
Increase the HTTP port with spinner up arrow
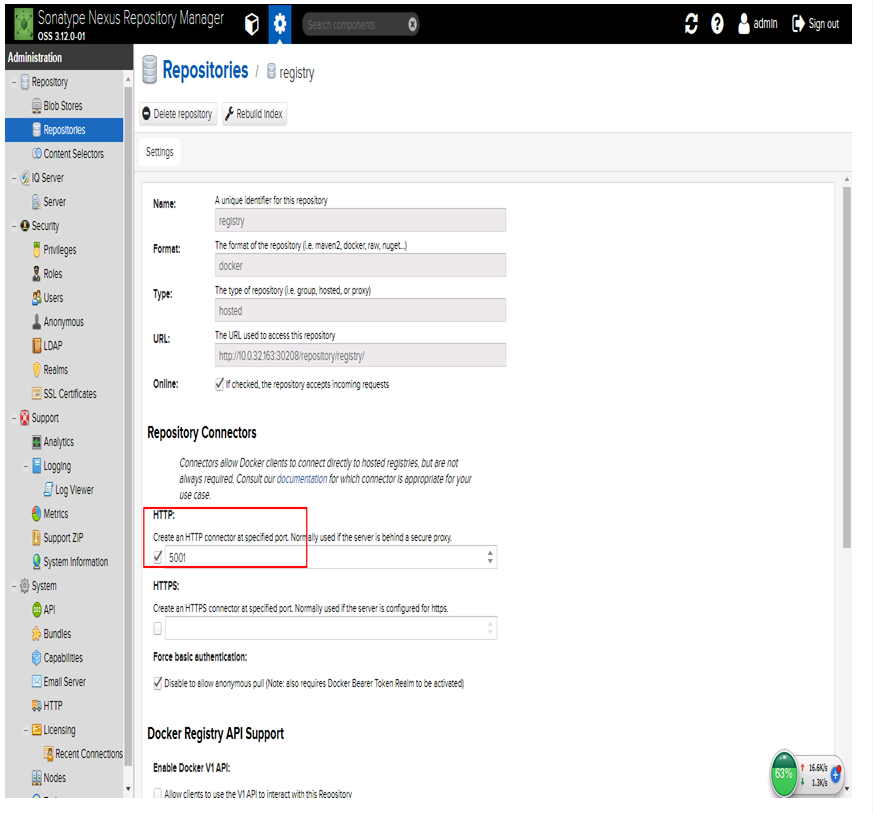click(x=490, y=553)
